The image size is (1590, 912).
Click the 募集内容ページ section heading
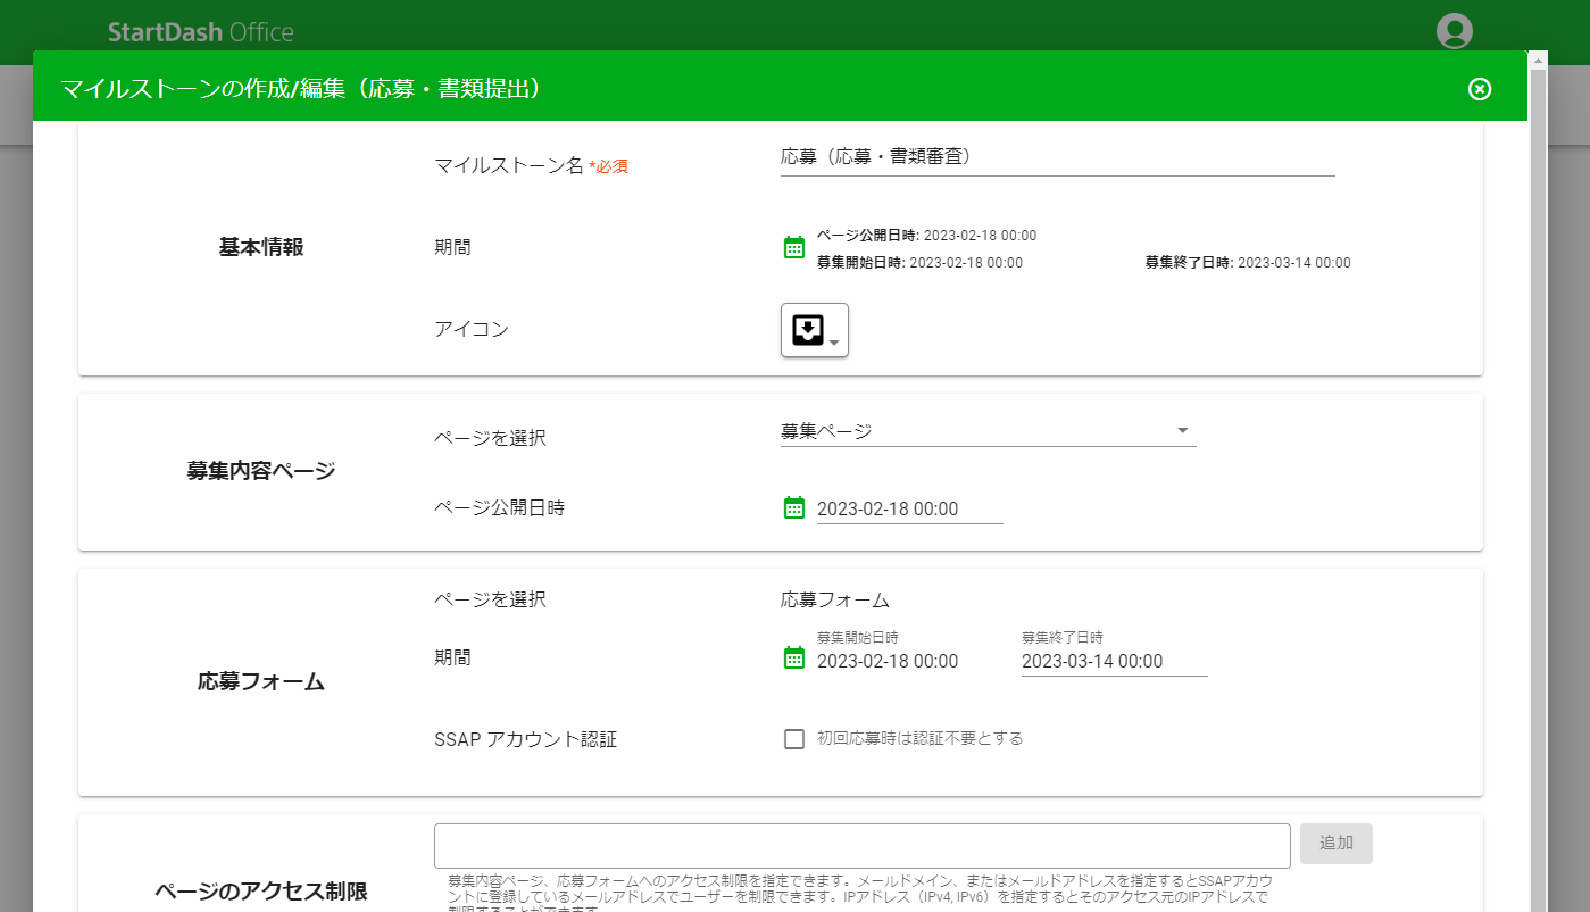[261, 471]
